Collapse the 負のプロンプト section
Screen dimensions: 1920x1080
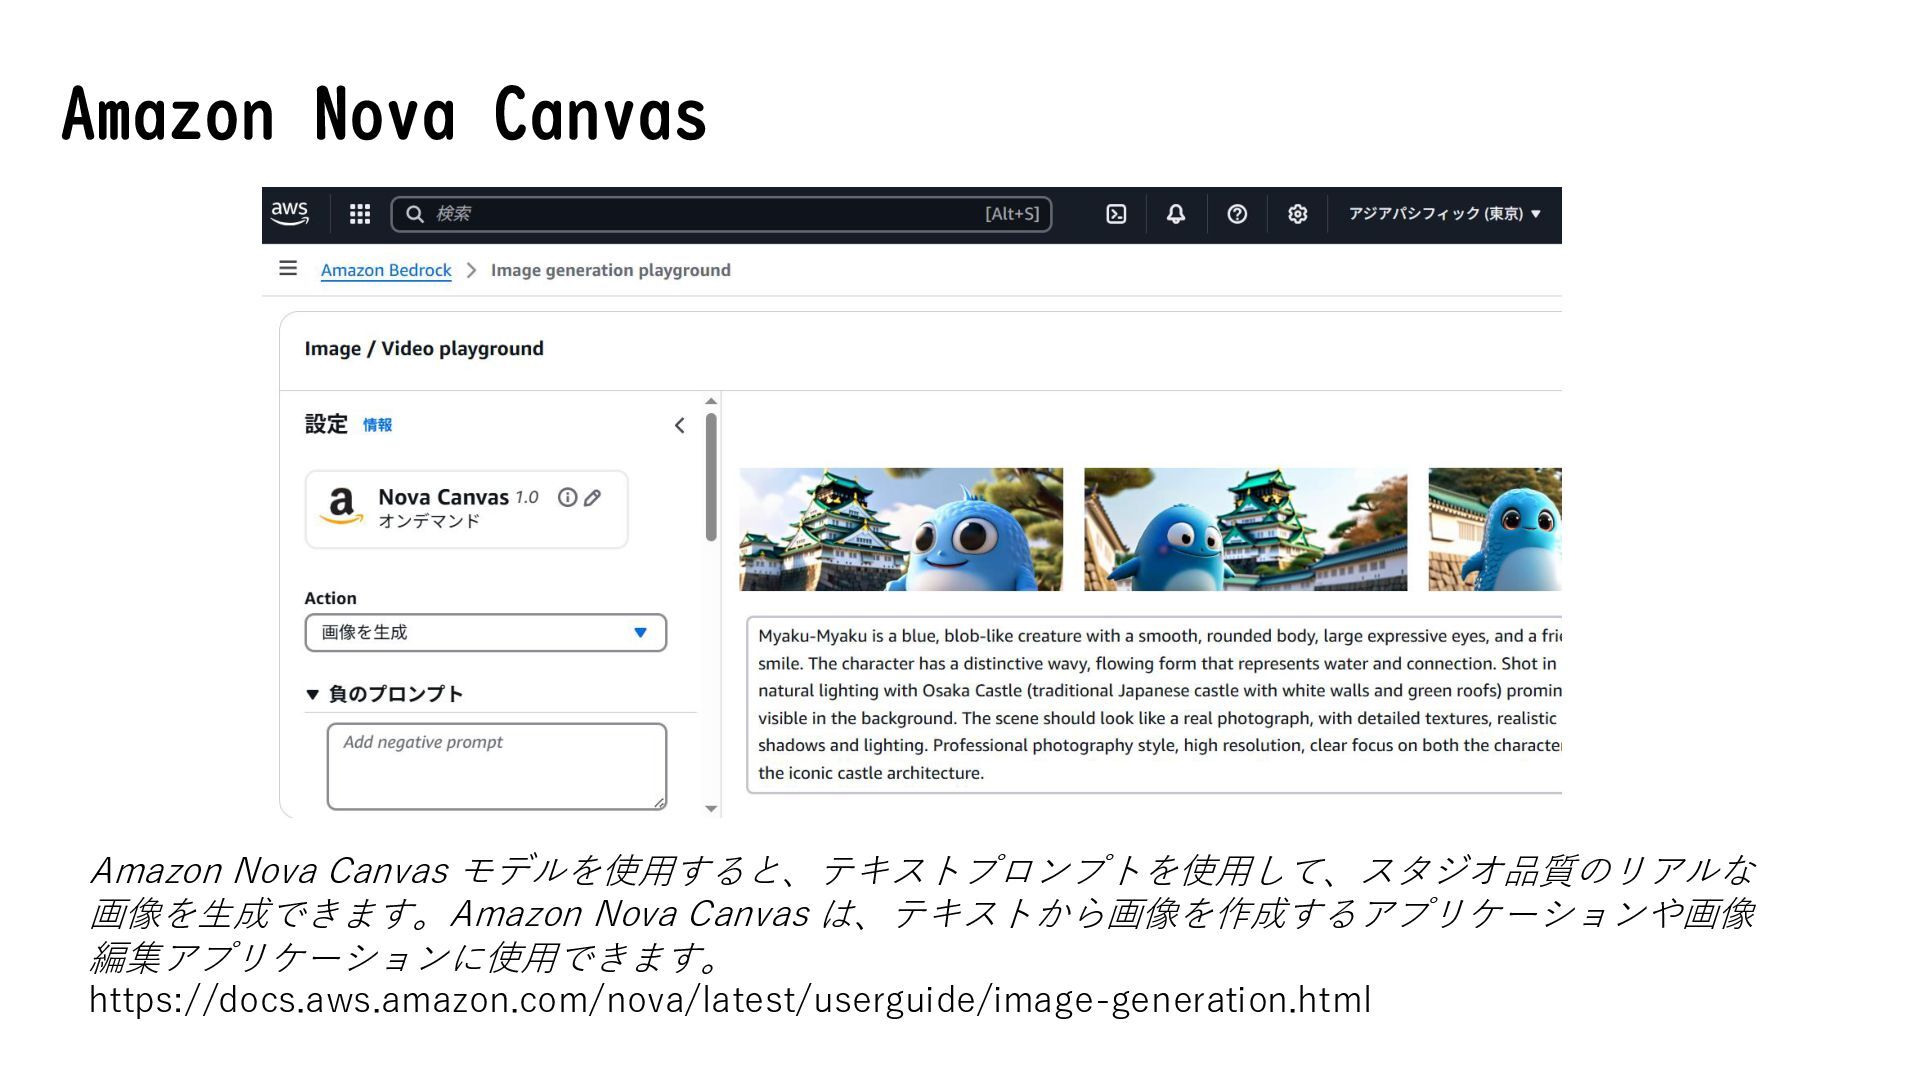point(384,694)
